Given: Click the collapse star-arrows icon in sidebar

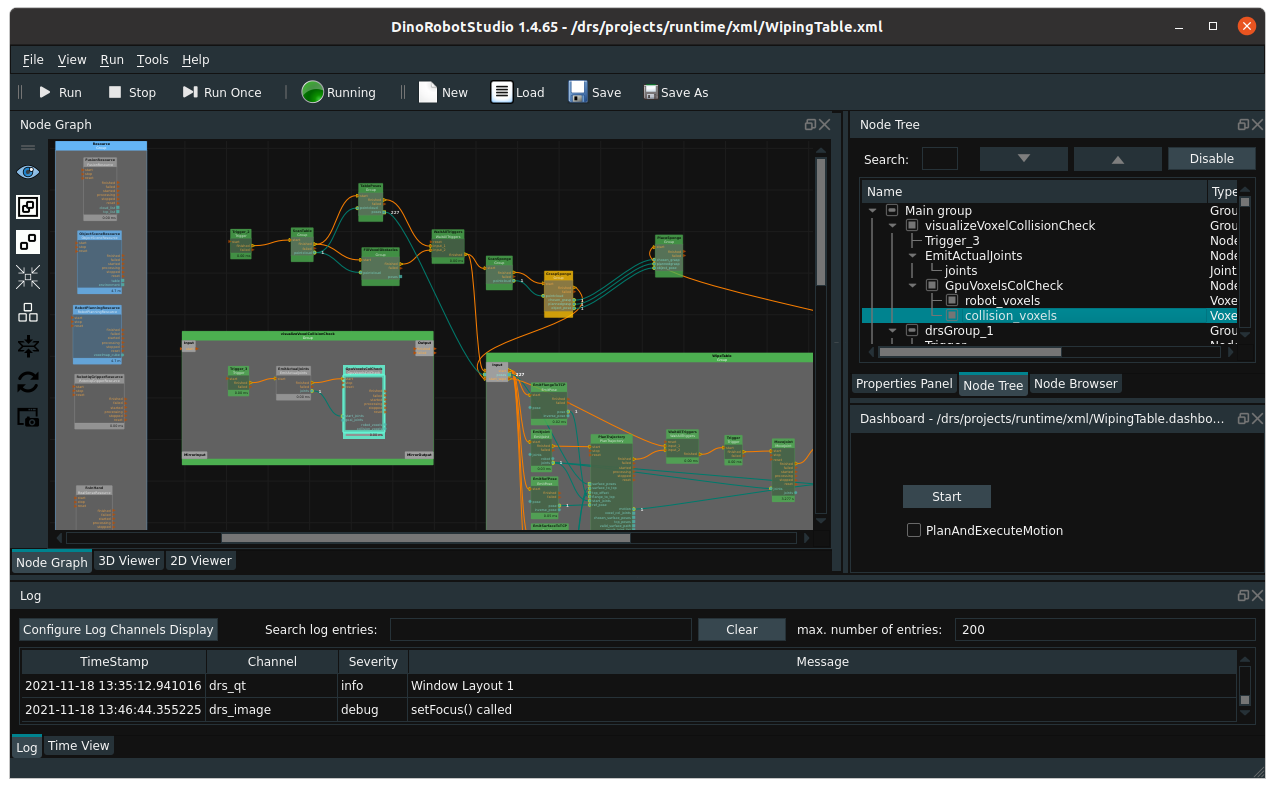Looking at the screenshot, I should (28, 347).
